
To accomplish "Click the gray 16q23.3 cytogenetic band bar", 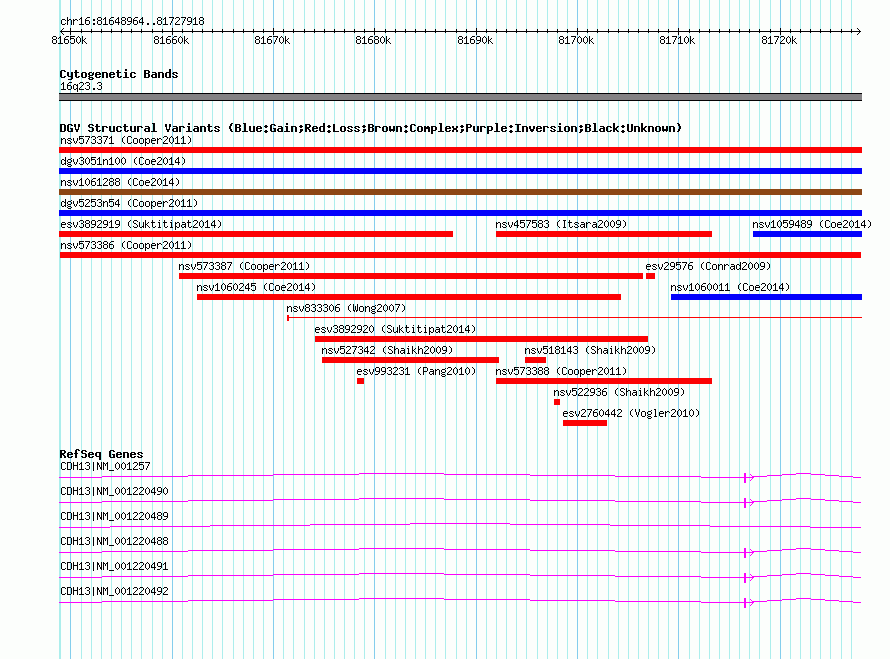I will [x=460, y=97].
